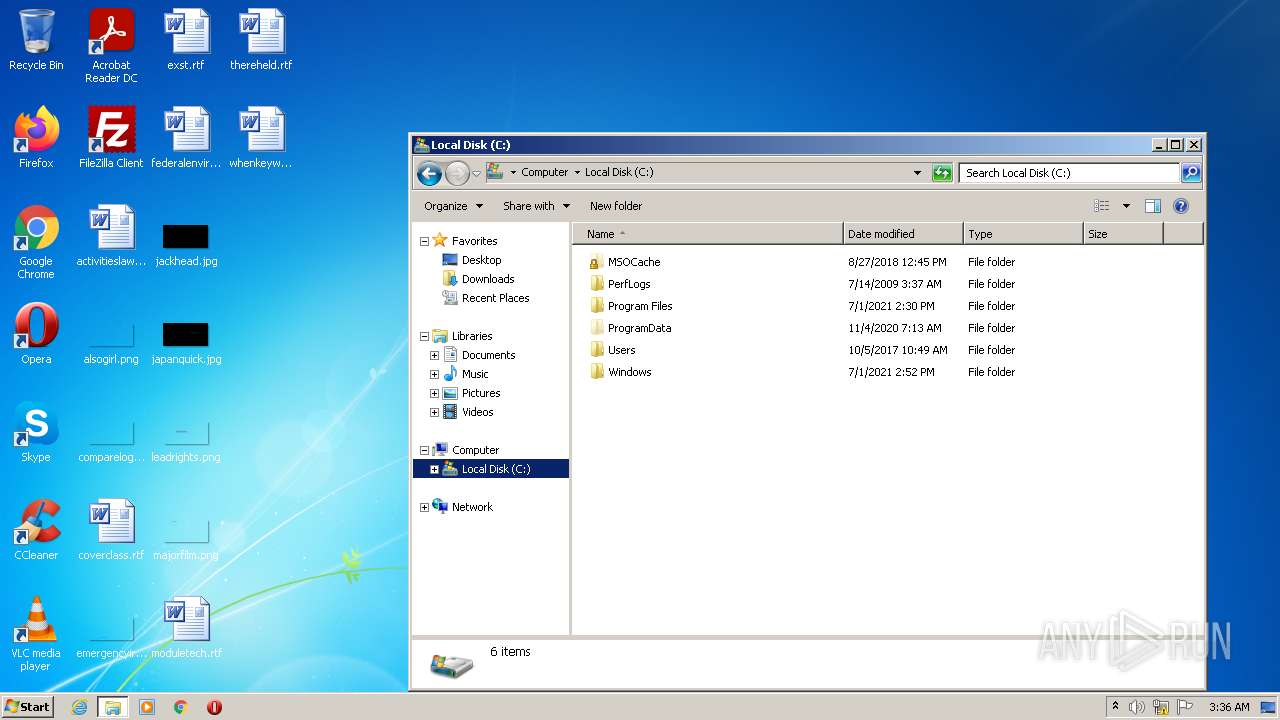Open the Organize menu
Image resolution: width=1280 pixels, height=720 pixels.
pyautogui.click(x=453, y=206)
